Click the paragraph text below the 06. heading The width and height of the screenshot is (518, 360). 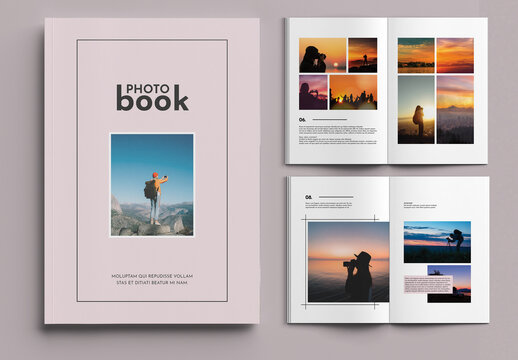338,135
